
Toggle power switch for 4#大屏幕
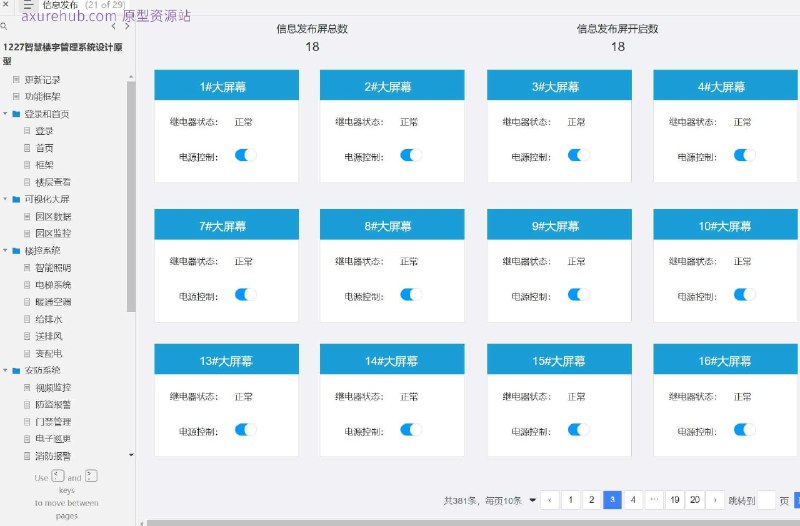pyautogui.click(x=744, y=155)
